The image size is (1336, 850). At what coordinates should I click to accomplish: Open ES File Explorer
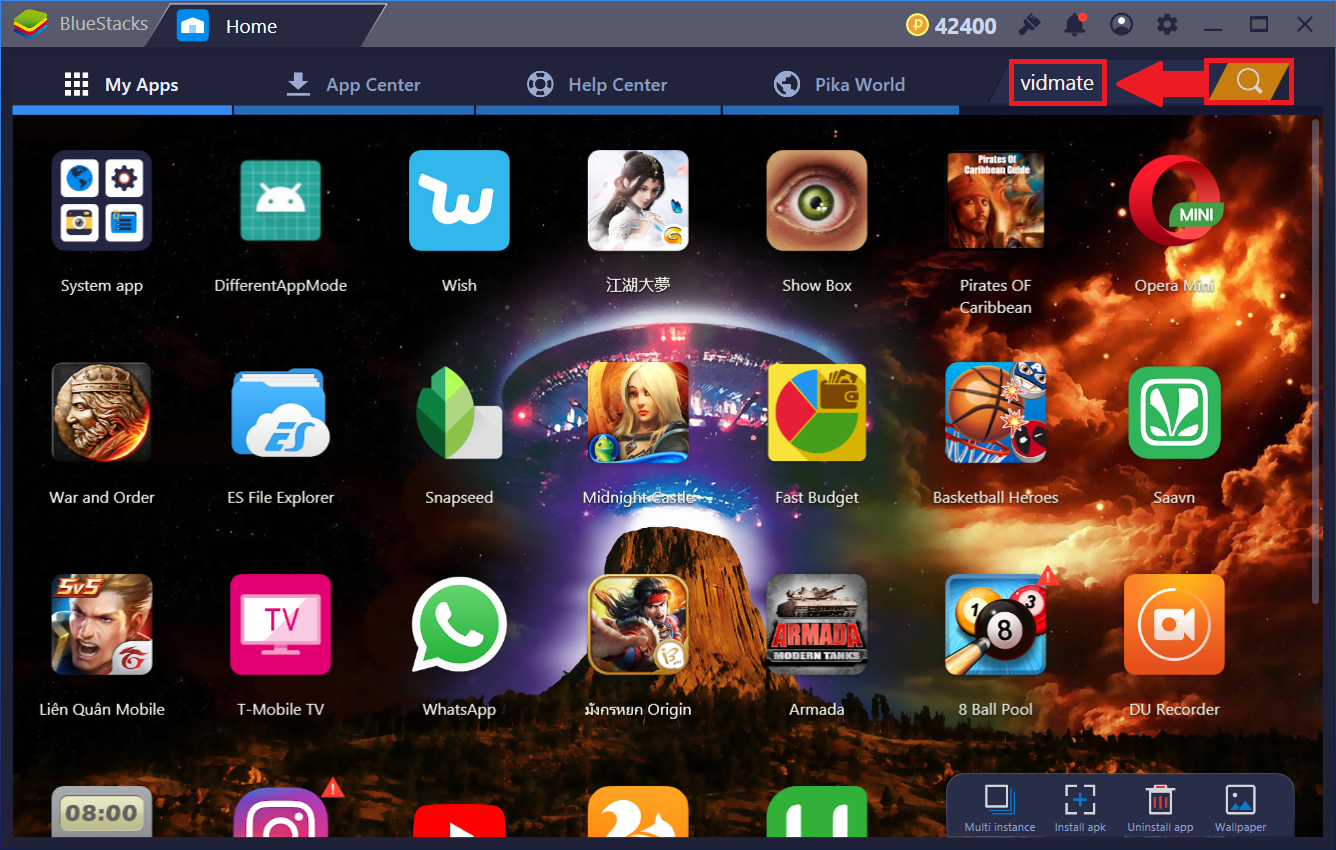pyautogui.click(x=281, y=412)
